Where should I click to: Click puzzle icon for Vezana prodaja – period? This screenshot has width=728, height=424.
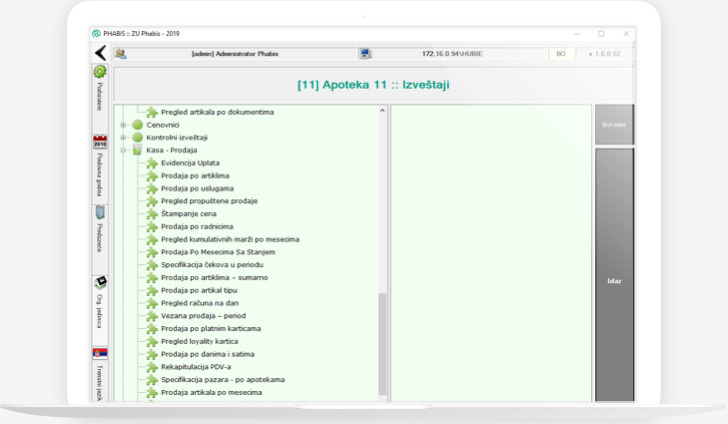click(x=152, y=316)
